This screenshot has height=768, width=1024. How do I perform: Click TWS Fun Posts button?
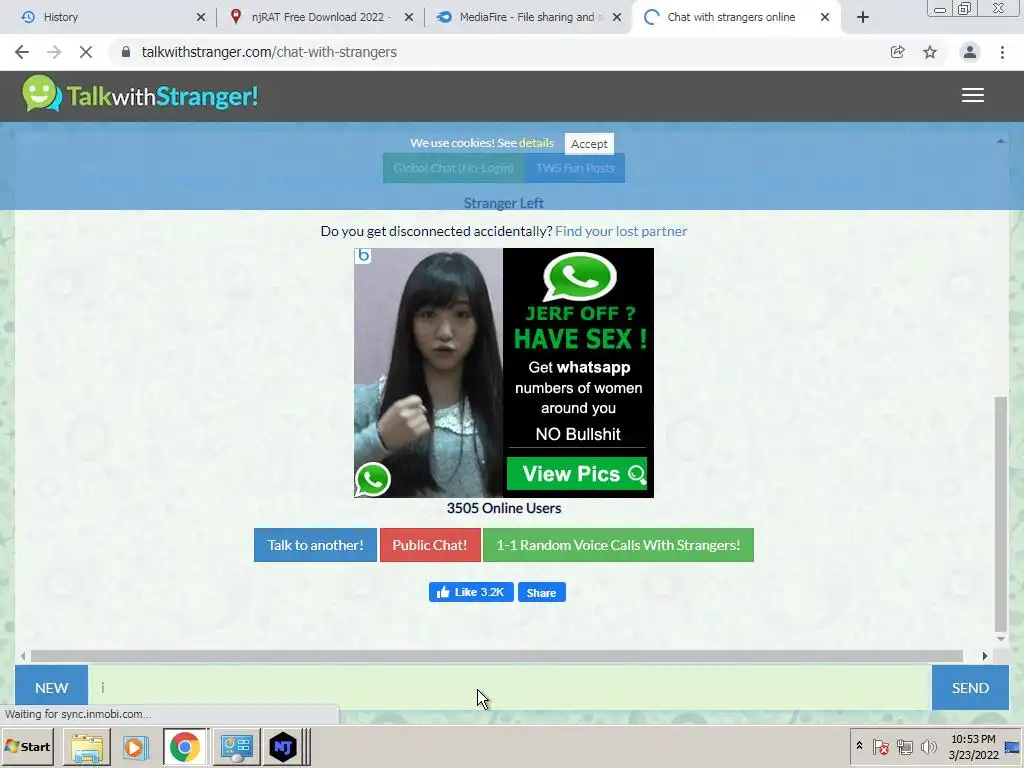click(575, 168)
